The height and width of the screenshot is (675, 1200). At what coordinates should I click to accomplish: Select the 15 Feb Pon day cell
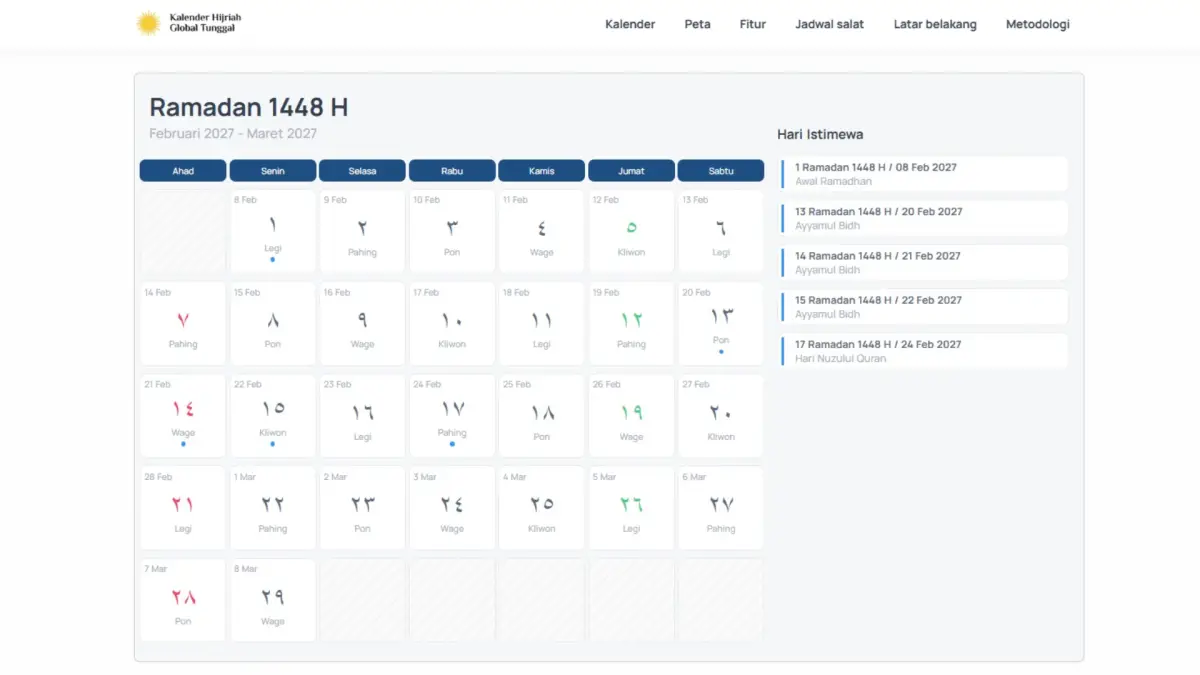pos(273,324)
